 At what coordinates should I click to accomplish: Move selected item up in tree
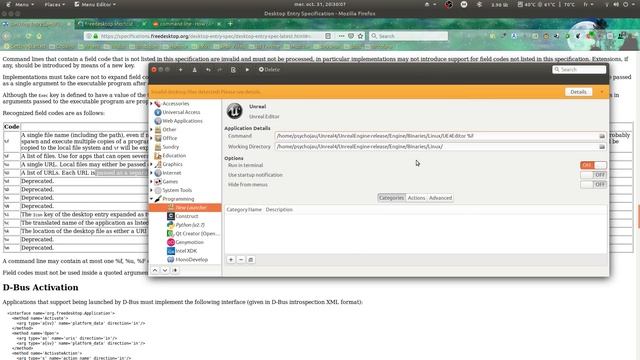[155, 270]
